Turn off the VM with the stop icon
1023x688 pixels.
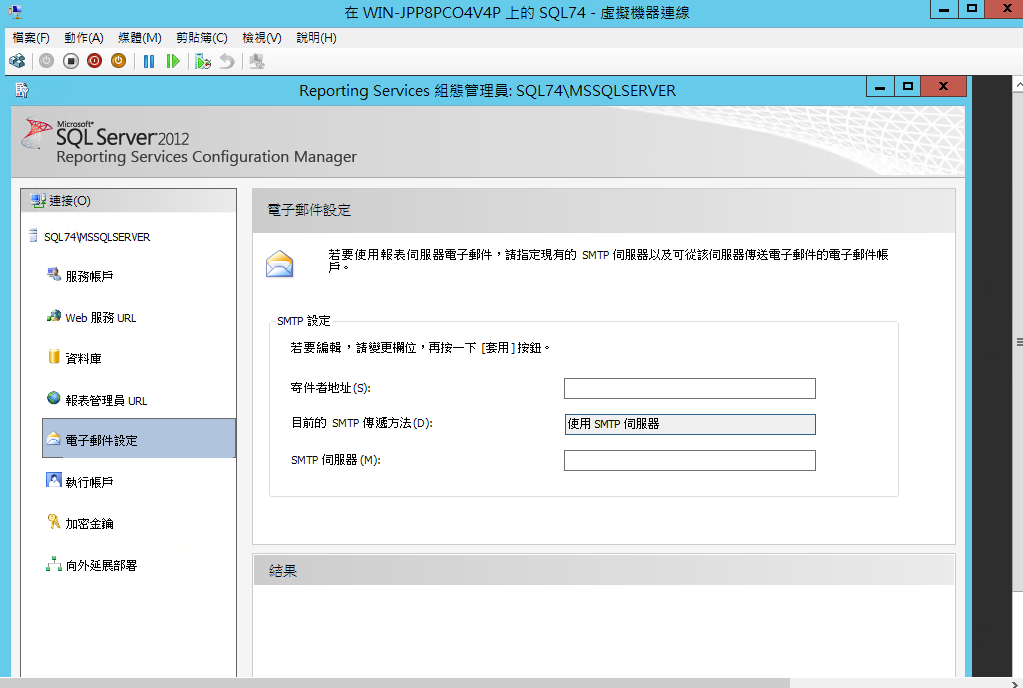[70, 61]
